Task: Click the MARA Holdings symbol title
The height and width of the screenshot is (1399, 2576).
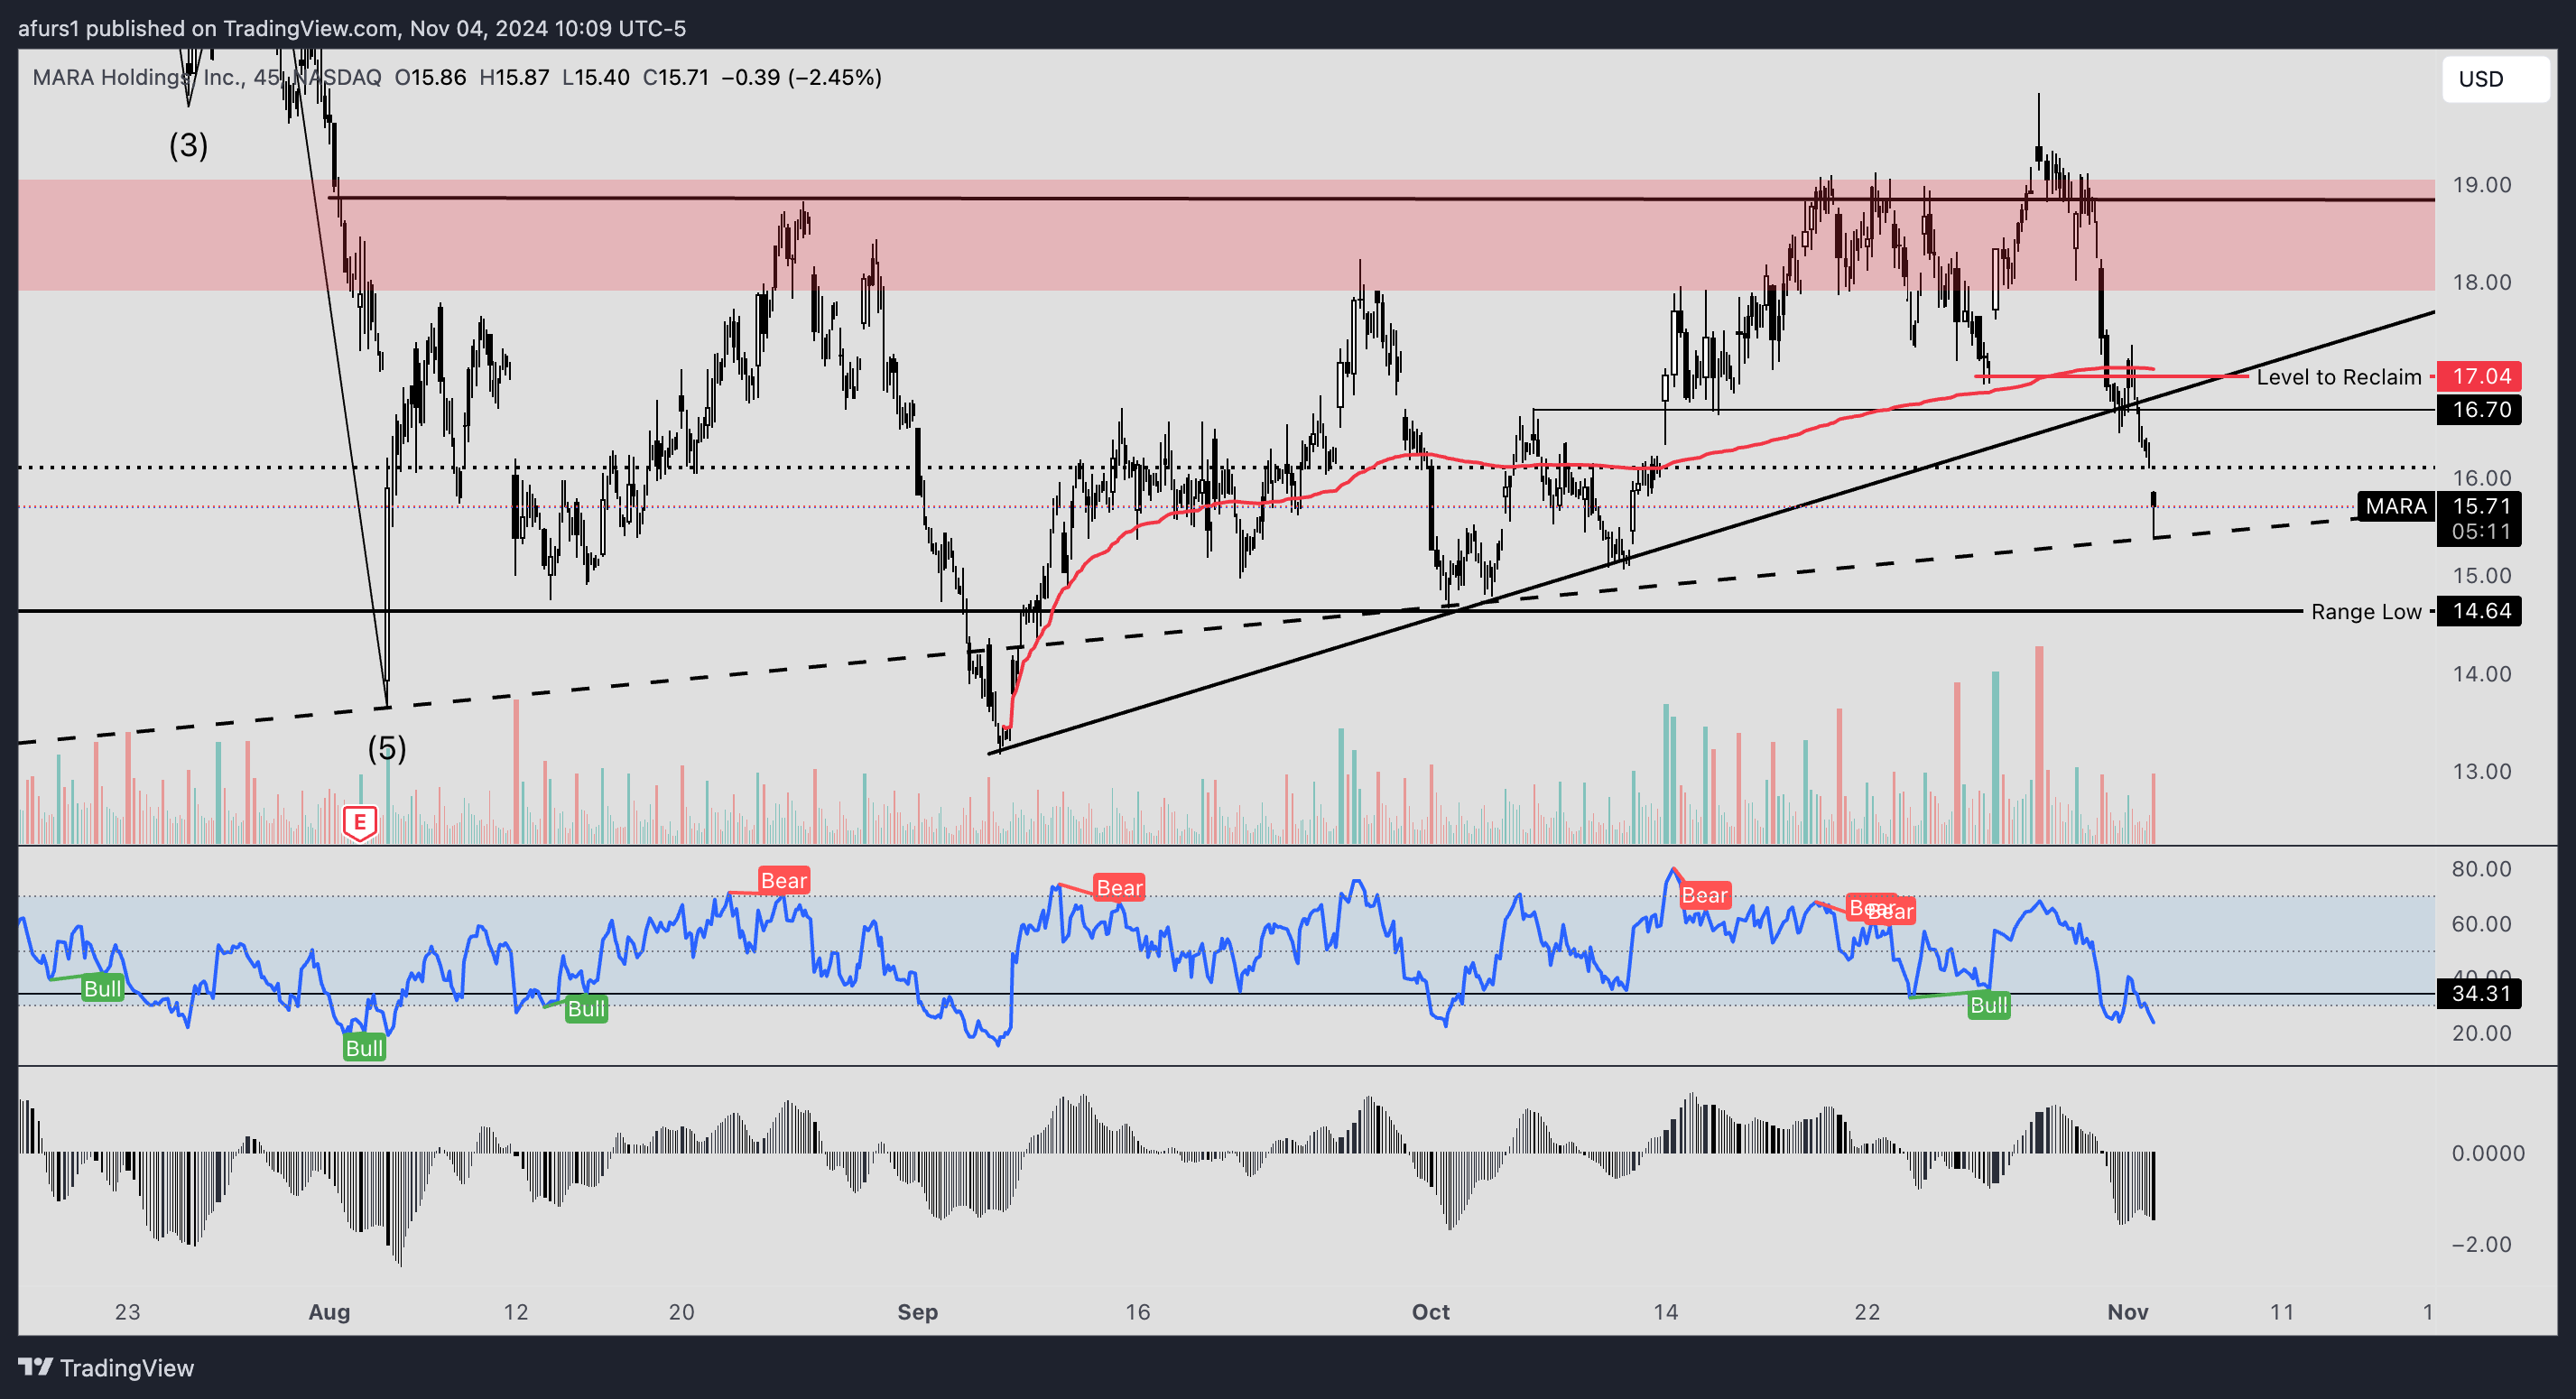Action: [207, 77]
